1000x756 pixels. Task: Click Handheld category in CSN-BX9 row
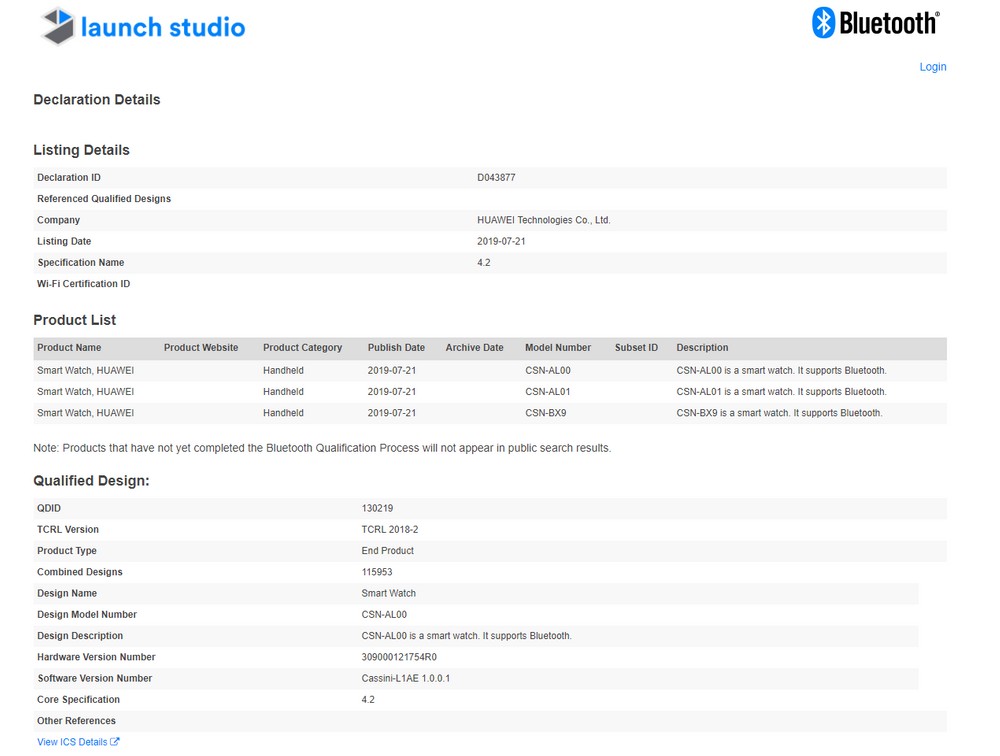[283, 413]
